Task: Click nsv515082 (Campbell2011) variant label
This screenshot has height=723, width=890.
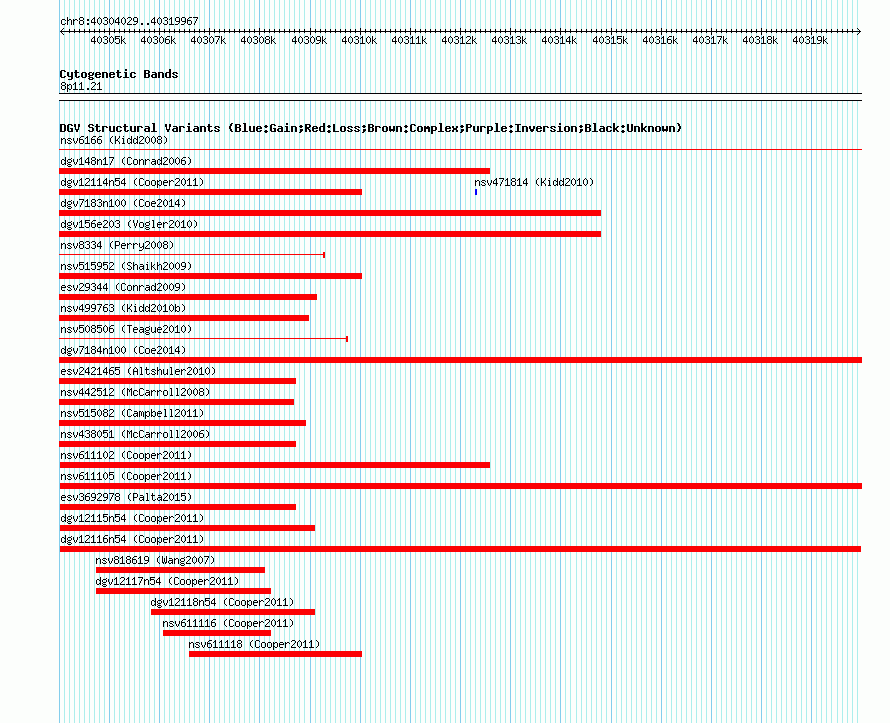Action: tap(132, 414)
